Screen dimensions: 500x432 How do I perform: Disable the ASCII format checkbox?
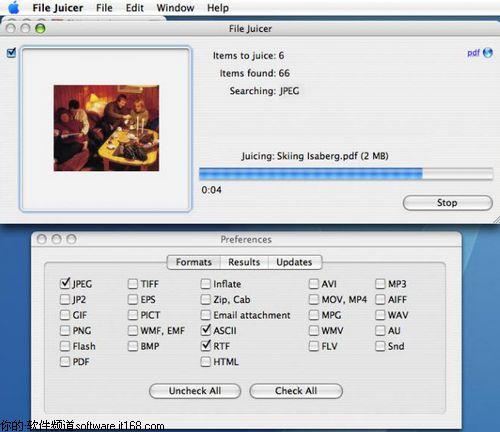(206, 330)
